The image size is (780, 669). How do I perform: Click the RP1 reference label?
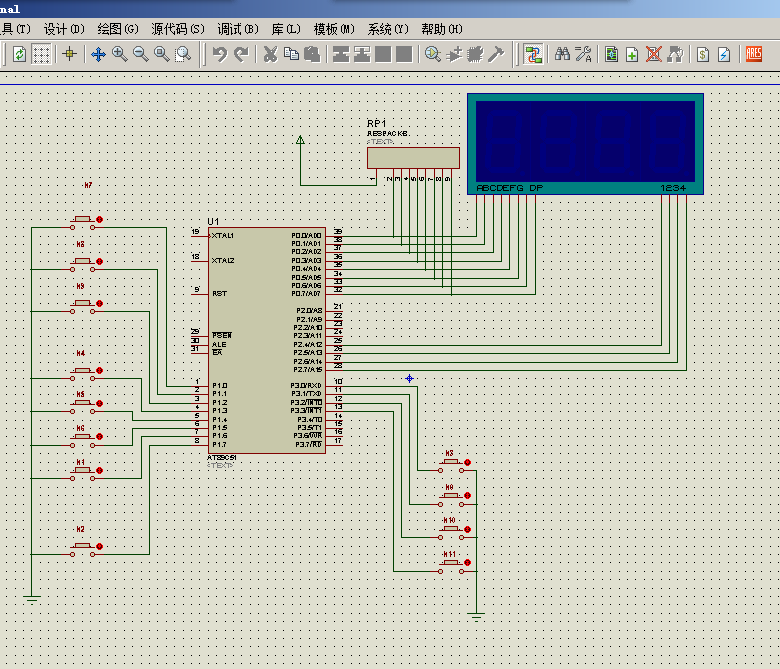376,123
